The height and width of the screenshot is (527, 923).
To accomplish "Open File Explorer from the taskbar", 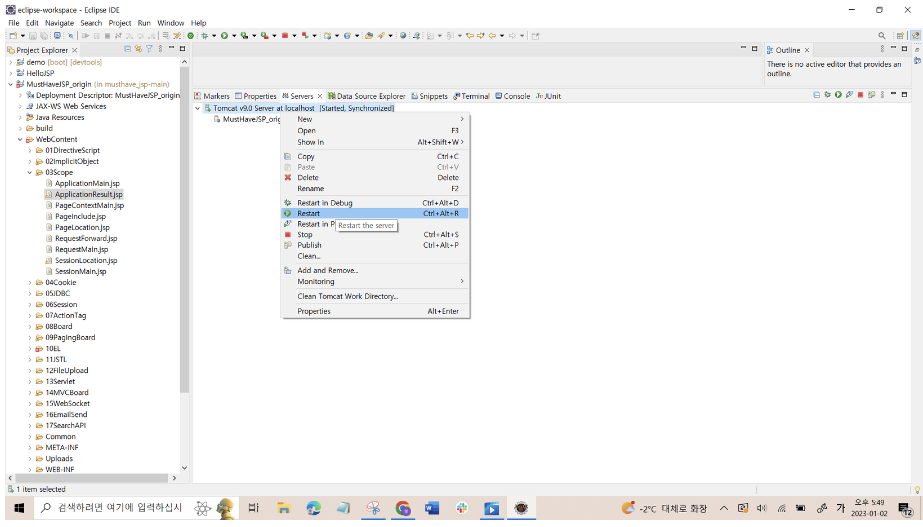I will click(284, 508).
